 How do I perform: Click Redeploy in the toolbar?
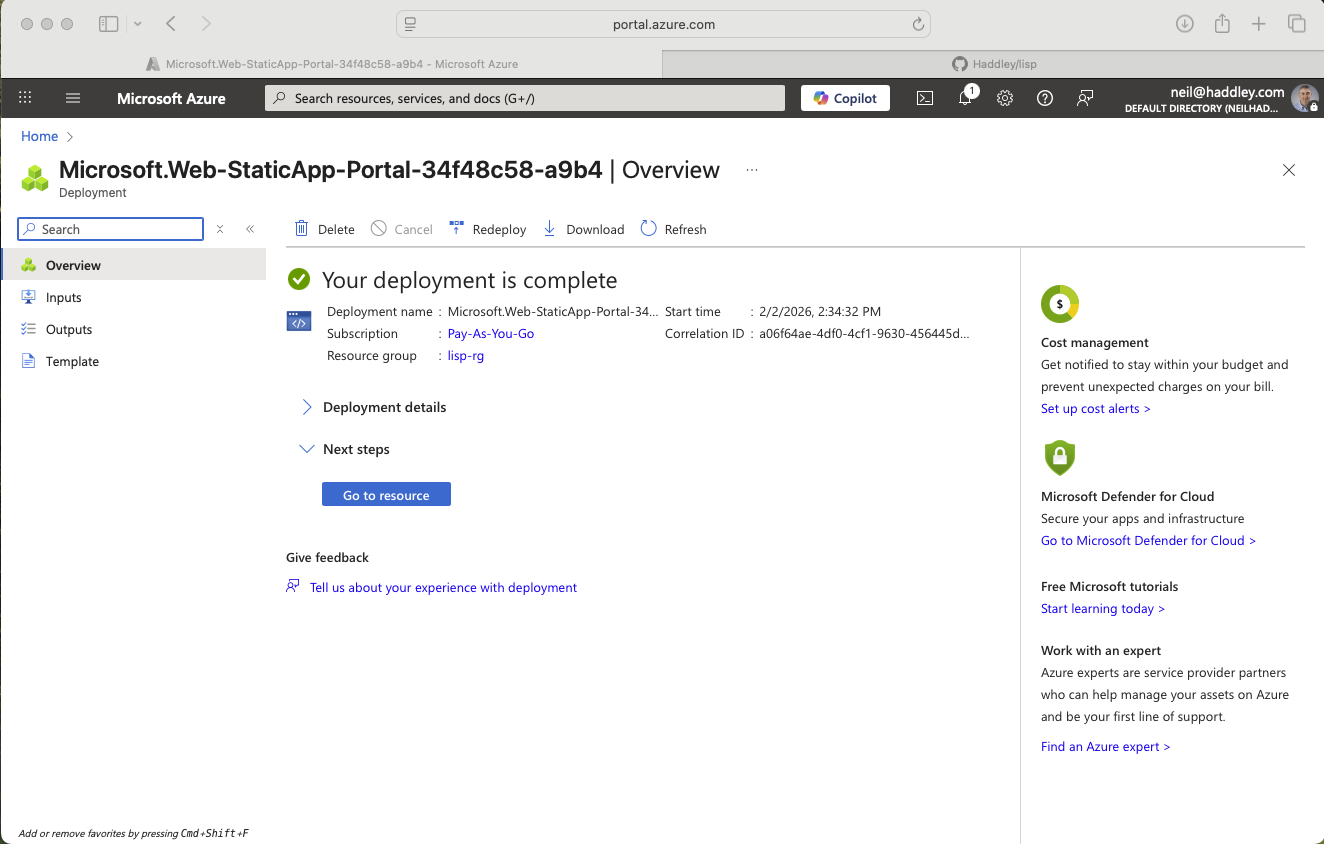pos(488,229)
